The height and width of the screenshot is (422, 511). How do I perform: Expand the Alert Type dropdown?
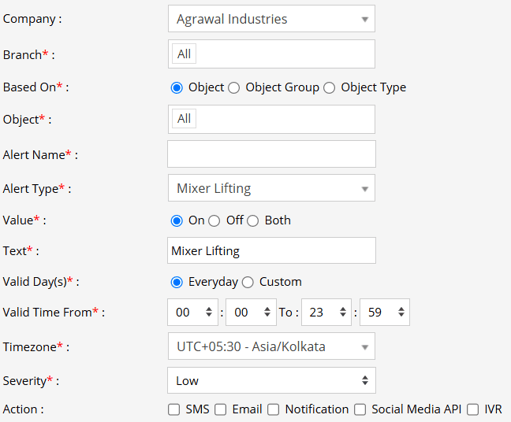pos(271,188)
